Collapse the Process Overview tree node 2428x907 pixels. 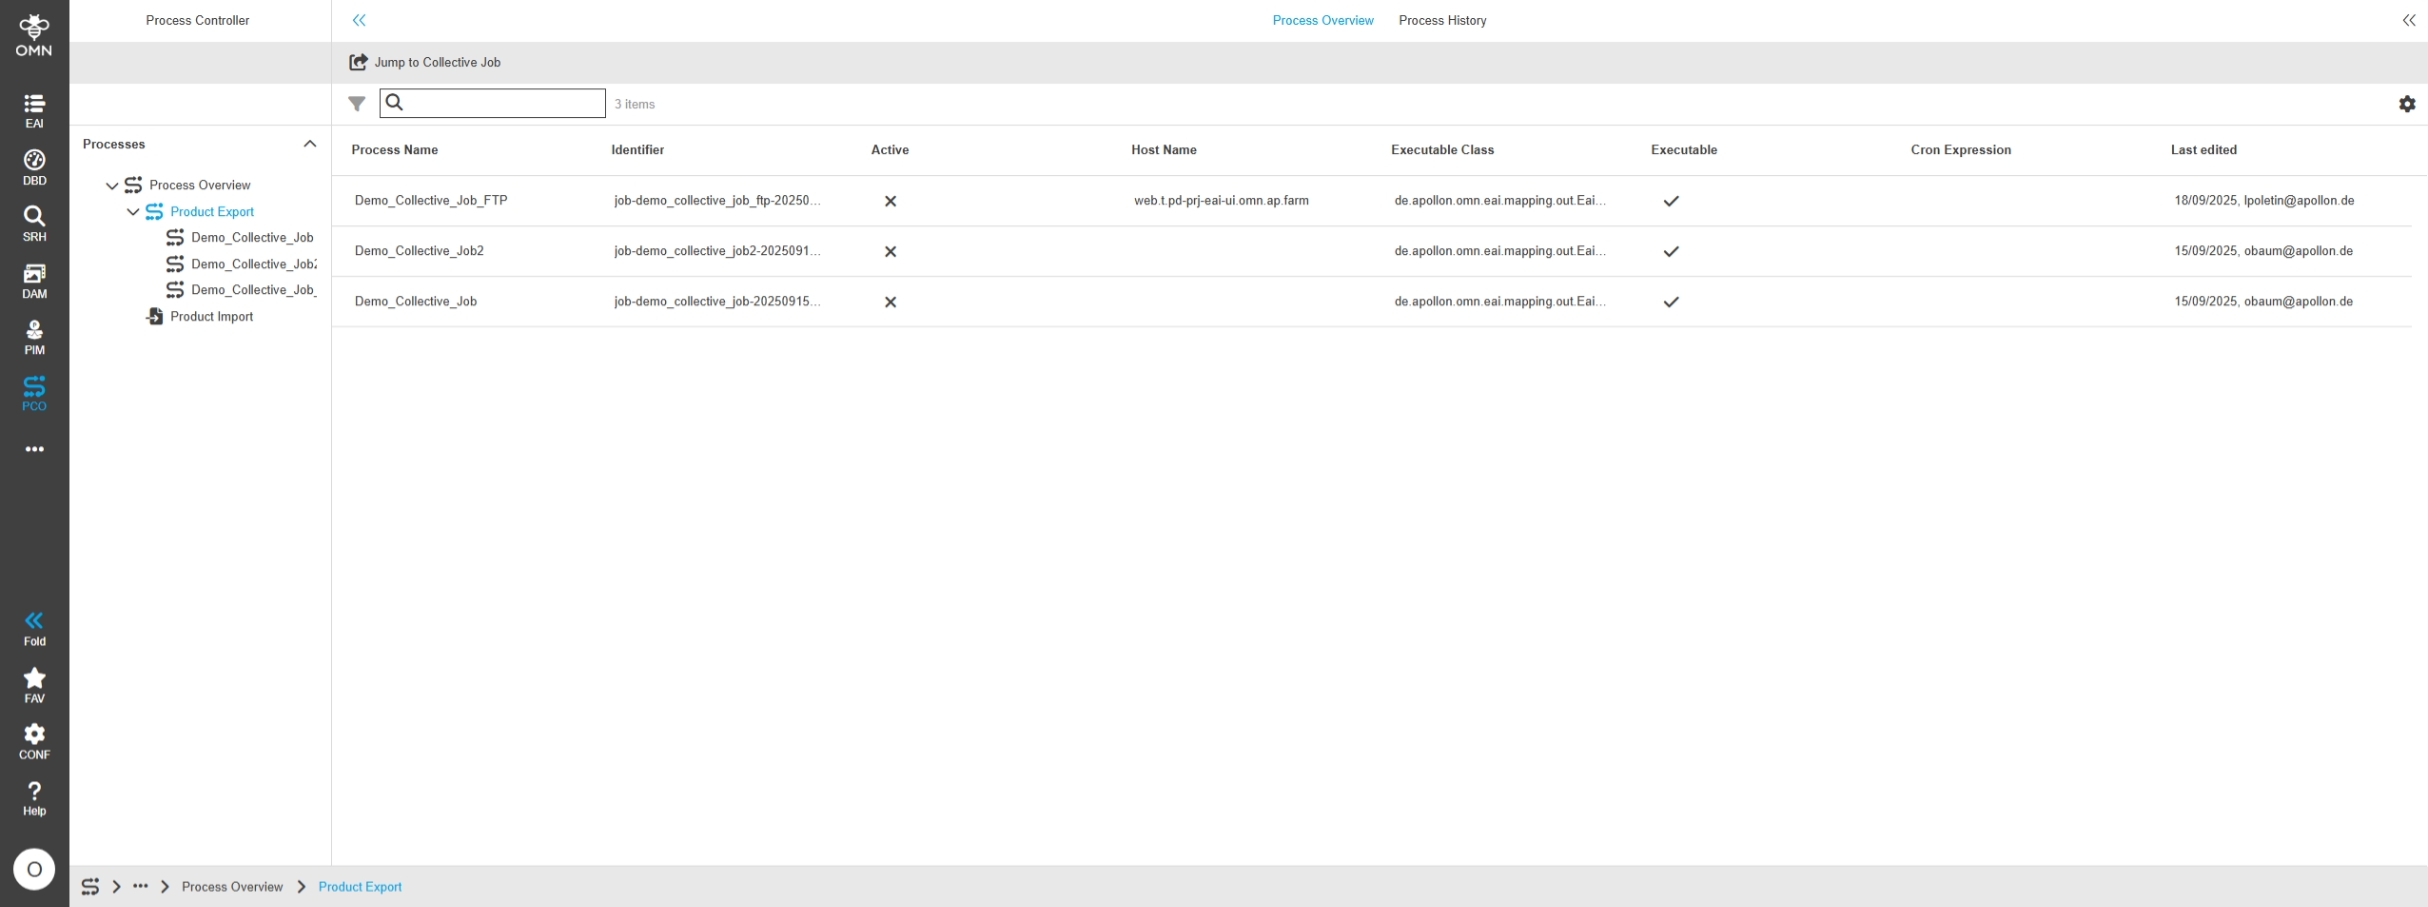point(112,186)
